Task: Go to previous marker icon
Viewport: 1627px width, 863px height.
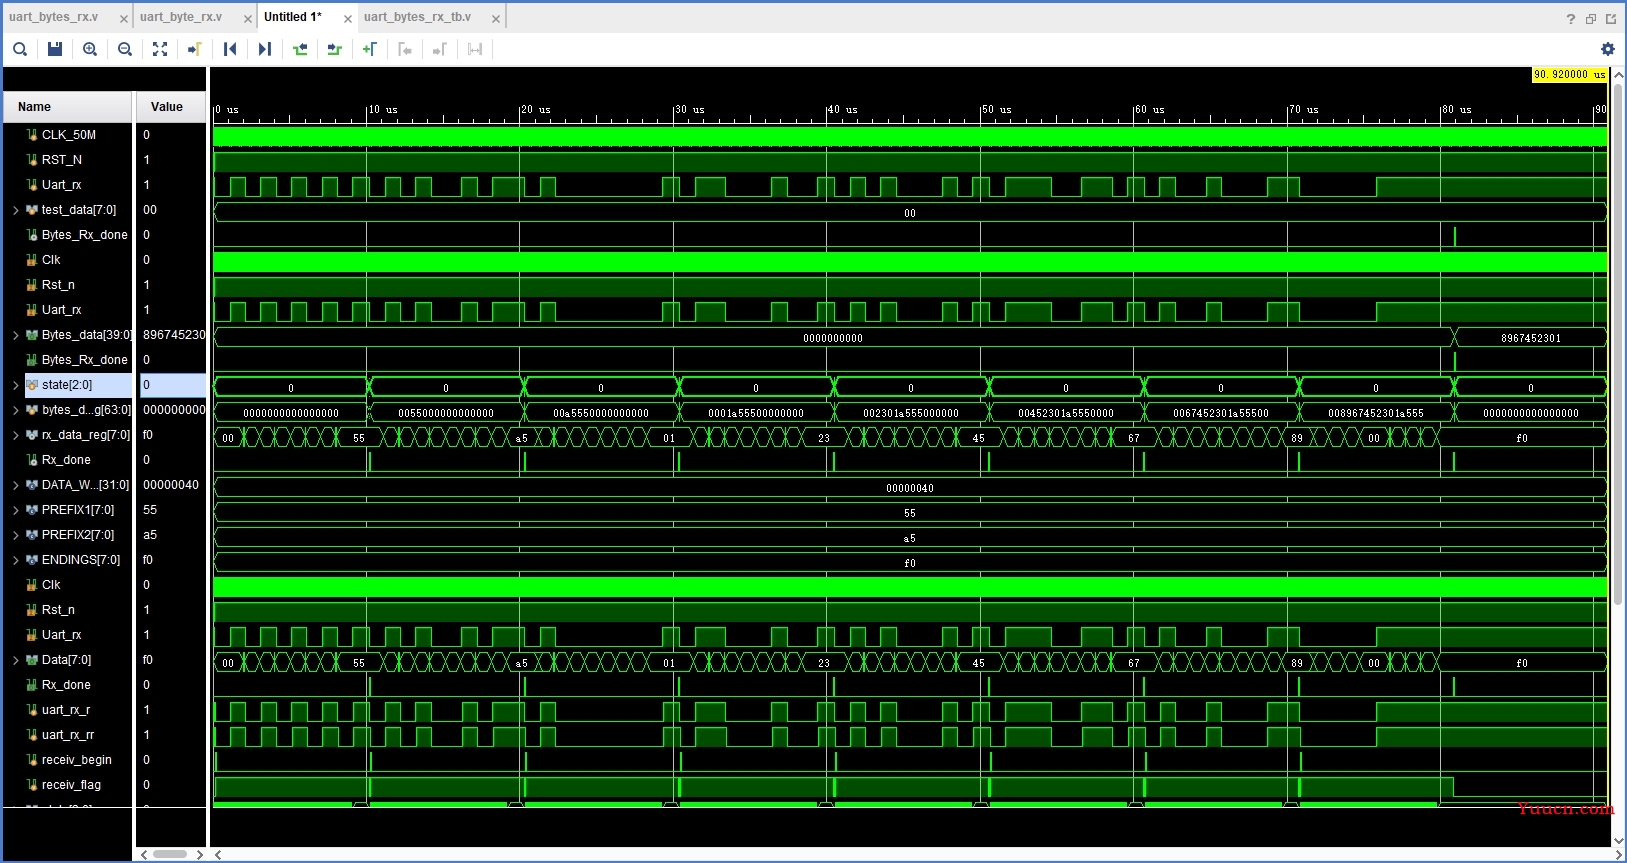Action: 405,49
